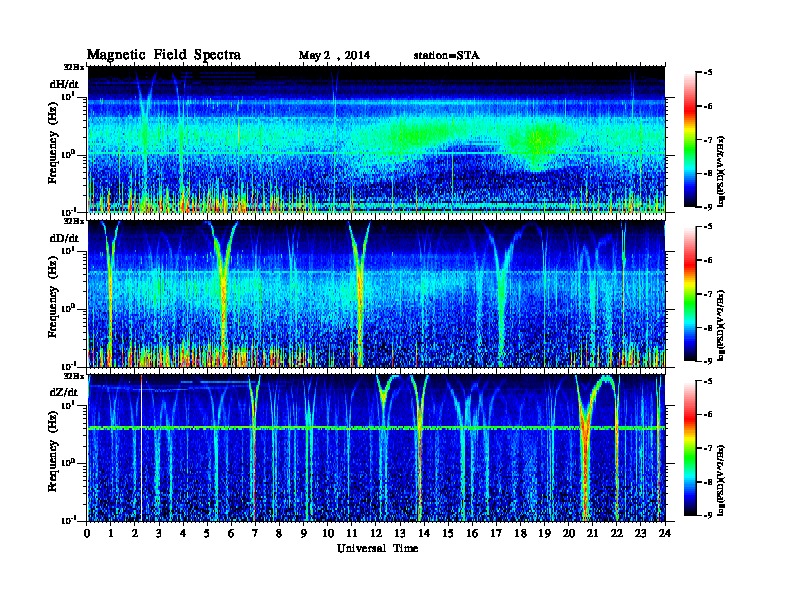792x612 pixels.
Task: Click "-8" on the dH/dt color bar scale
Action: [x=708, y=173]
